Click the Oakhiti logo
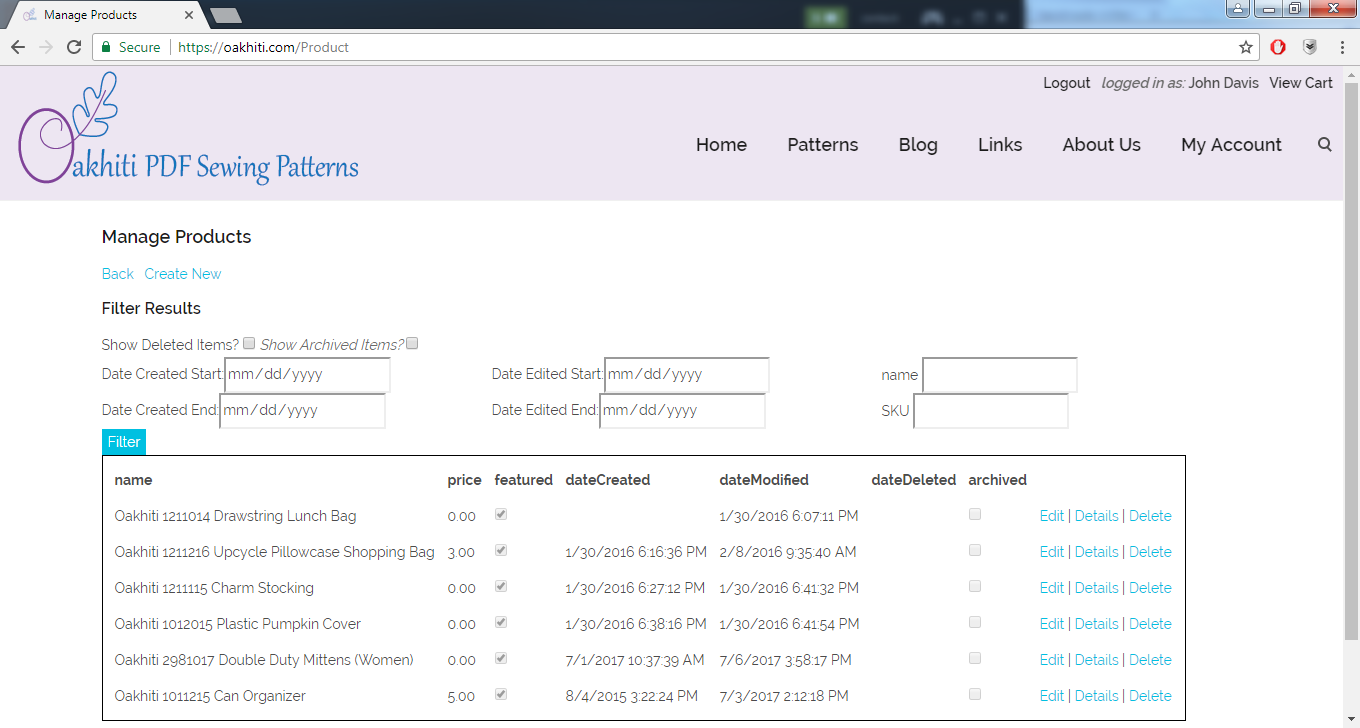Screen dimensions: 1360x728 [188, 128]
